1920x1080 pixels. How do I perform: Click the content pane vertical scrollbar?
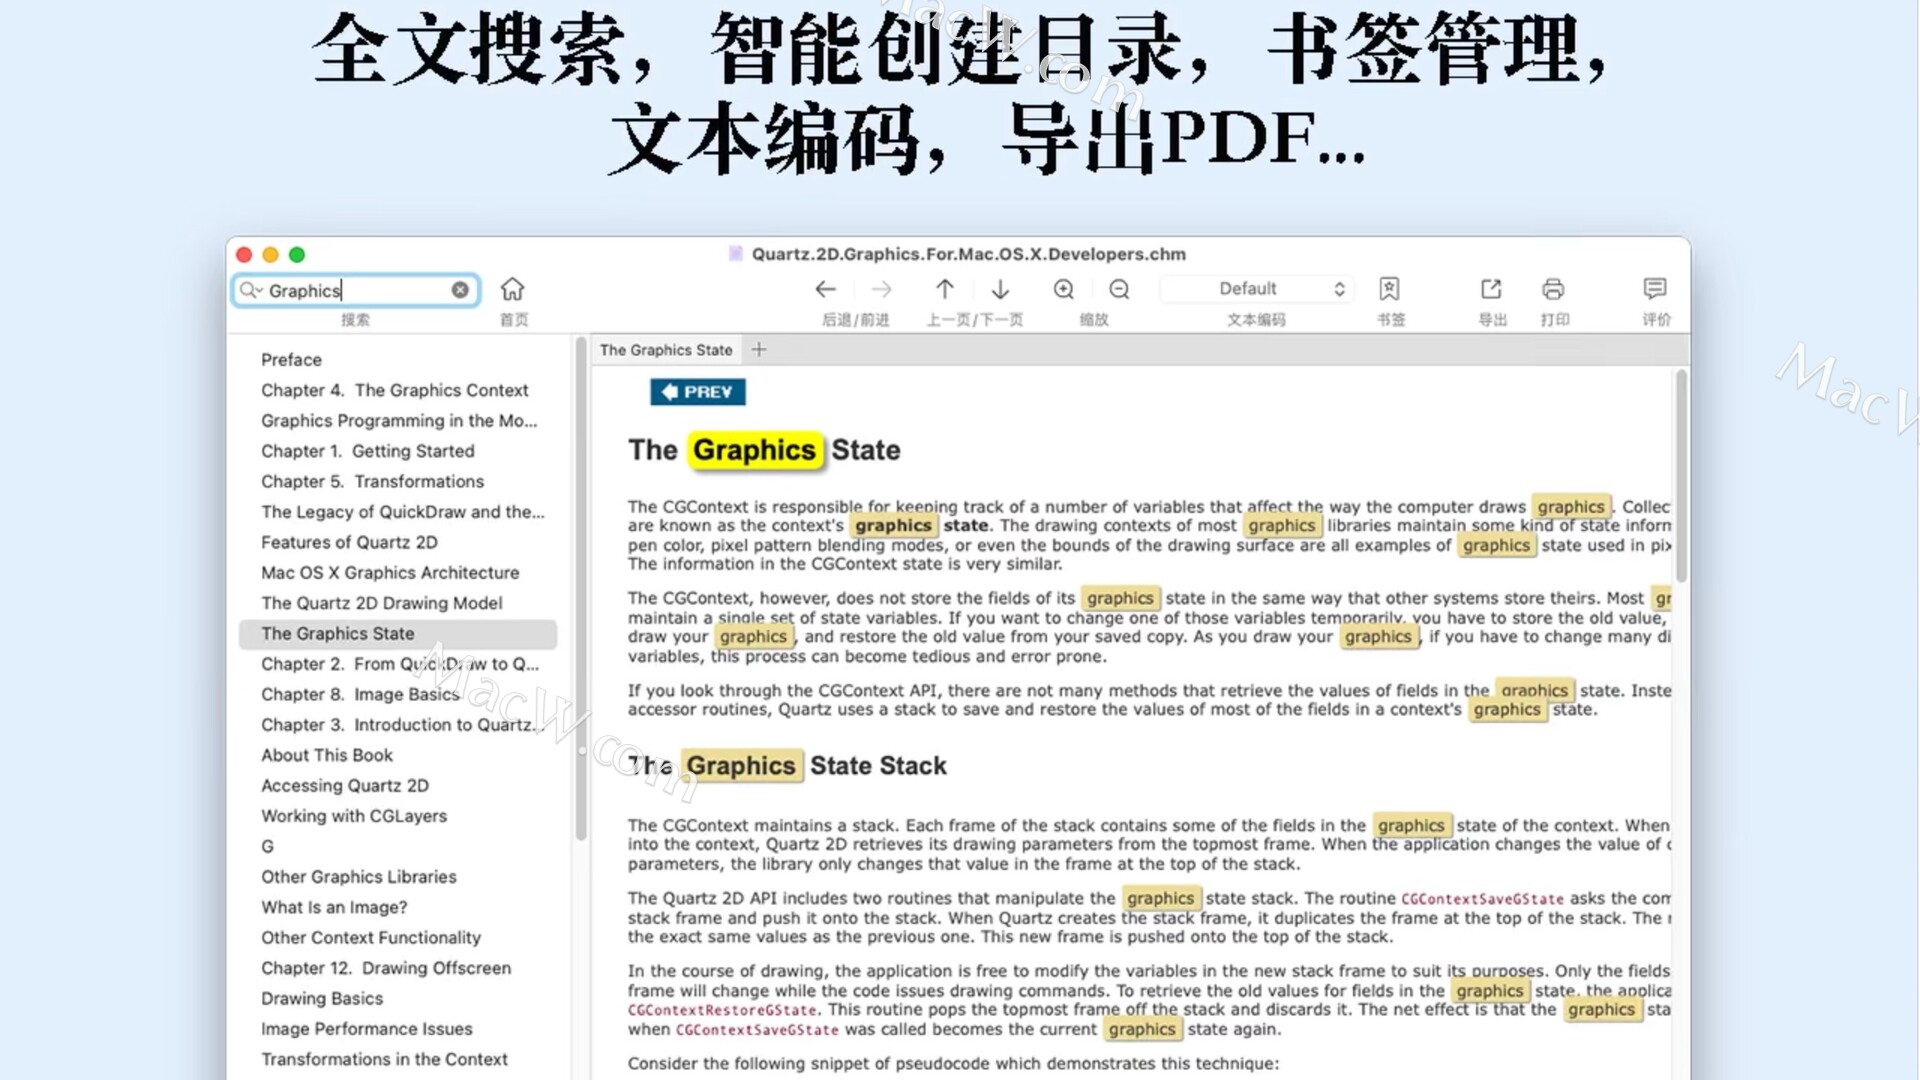click(x=1682, y=477)
